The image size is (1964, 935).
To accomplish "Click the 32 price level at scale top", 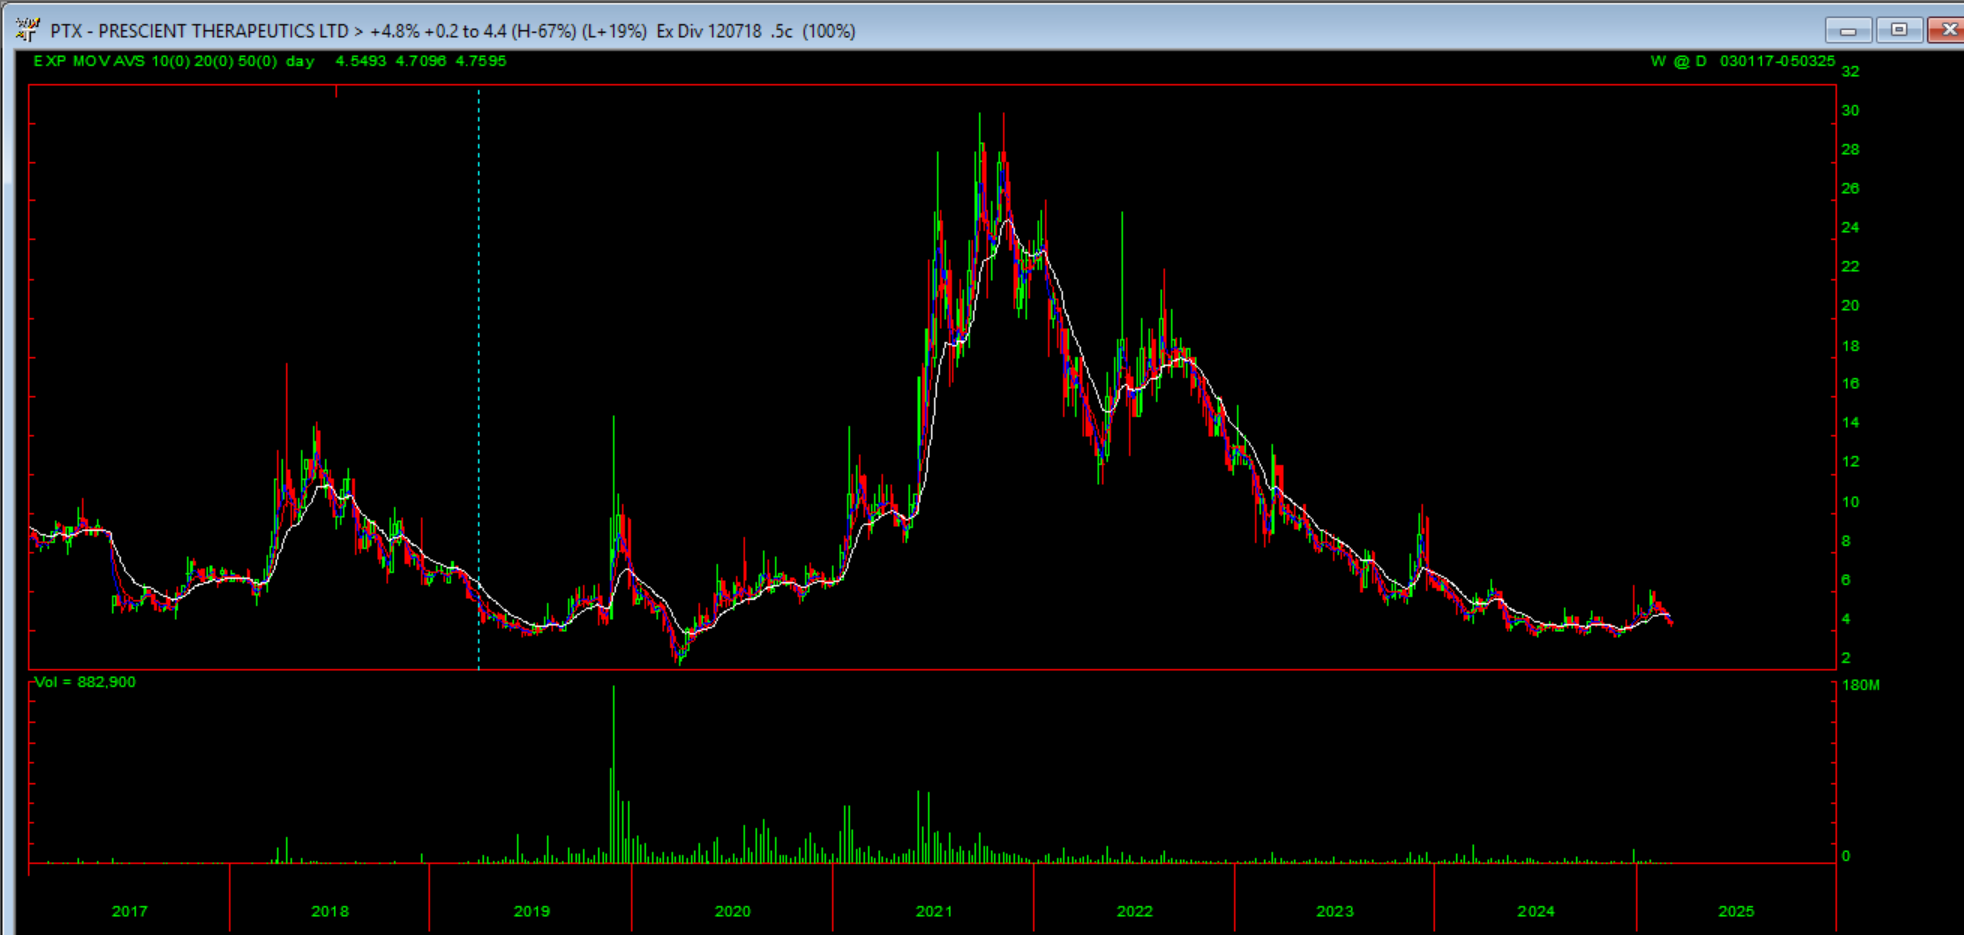I will click(1850, 71).
